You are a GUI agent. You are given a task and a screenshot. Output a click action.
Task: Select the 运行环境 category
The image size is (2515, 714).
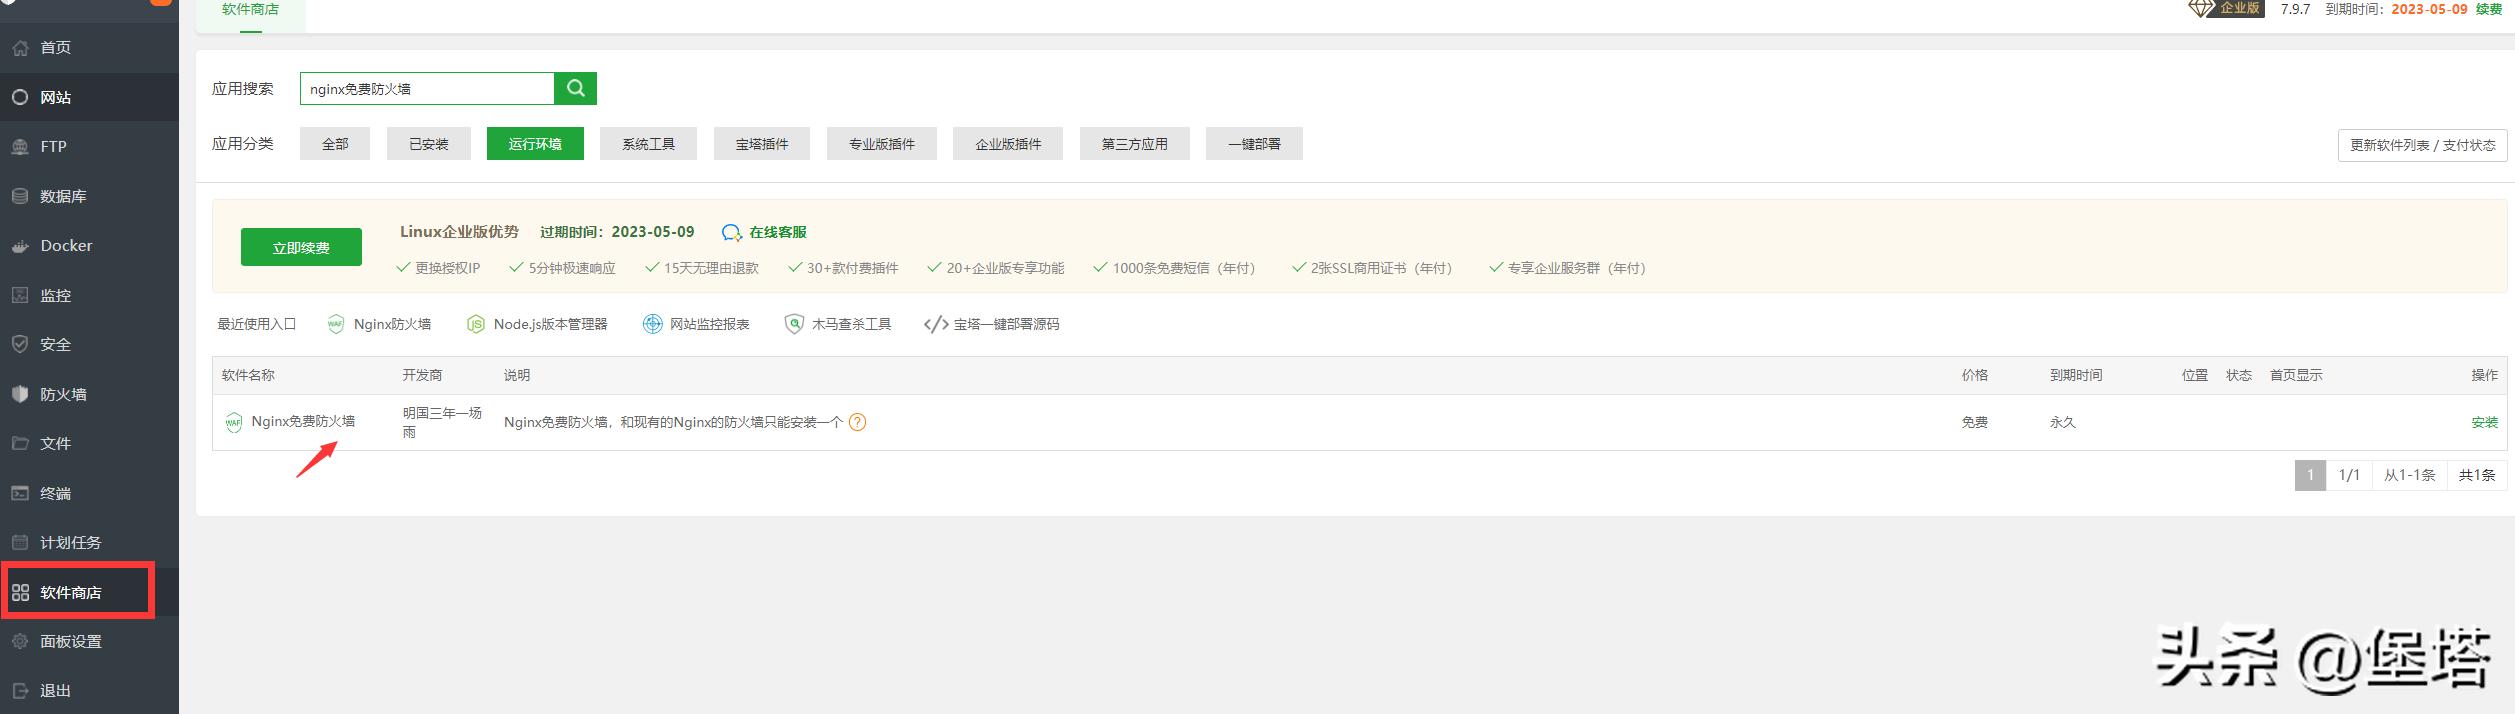click(535, 144)
